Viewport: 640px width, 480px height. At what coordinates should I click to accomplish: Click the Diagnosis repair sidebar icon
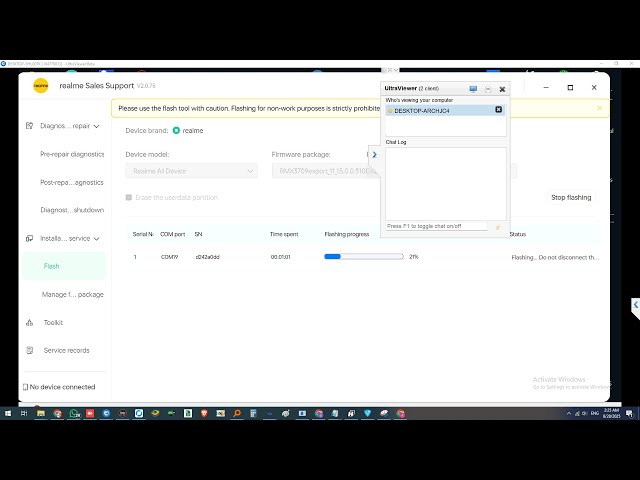[29, 126]
